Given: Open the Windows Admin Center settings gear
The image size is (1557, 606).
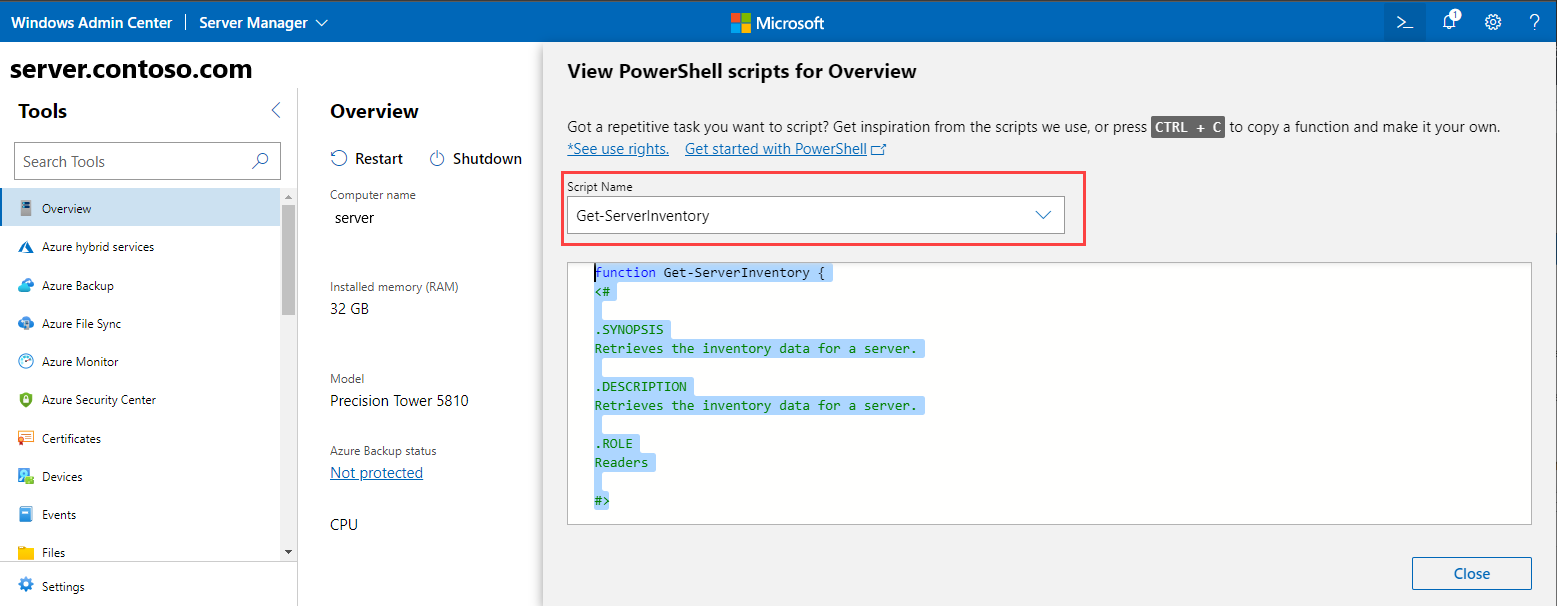Looking at the screenshot, I should 1492,21.
